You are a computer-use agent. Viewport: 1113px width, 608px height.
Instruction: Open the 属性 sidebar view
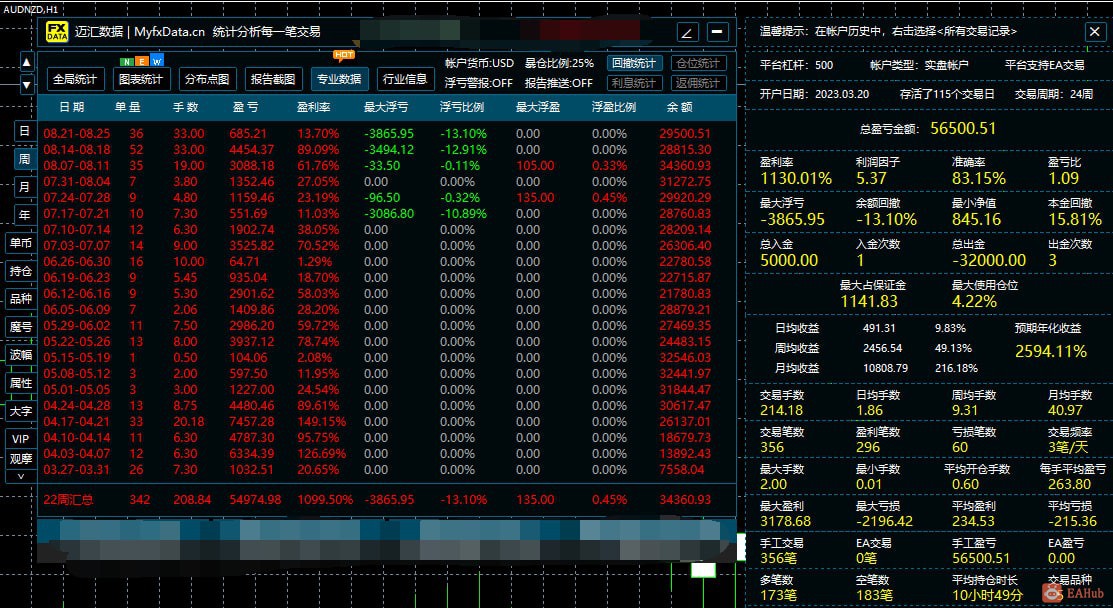click(21, 383)
